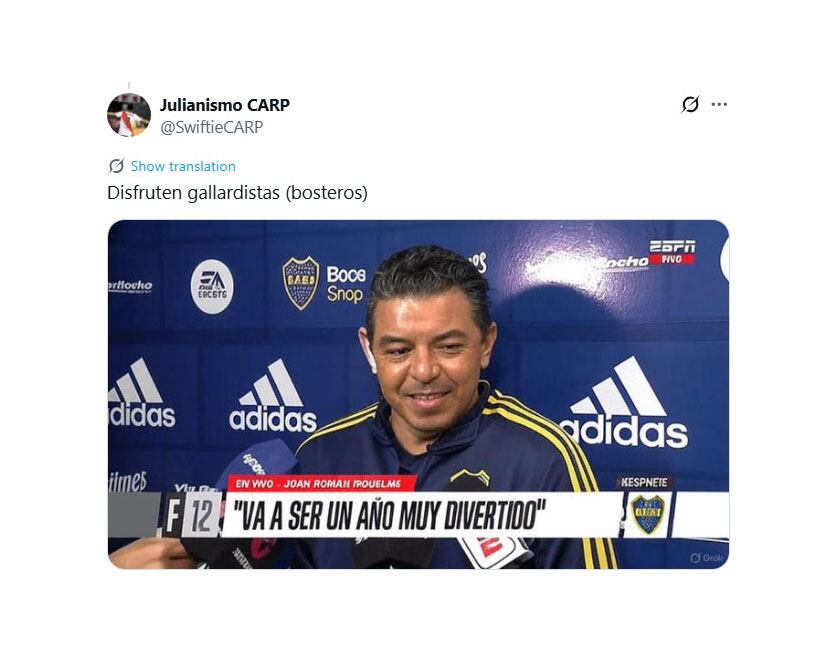Click the Grok icon beside Show translation
The image size is (835, 656).
tap(116, 166)
